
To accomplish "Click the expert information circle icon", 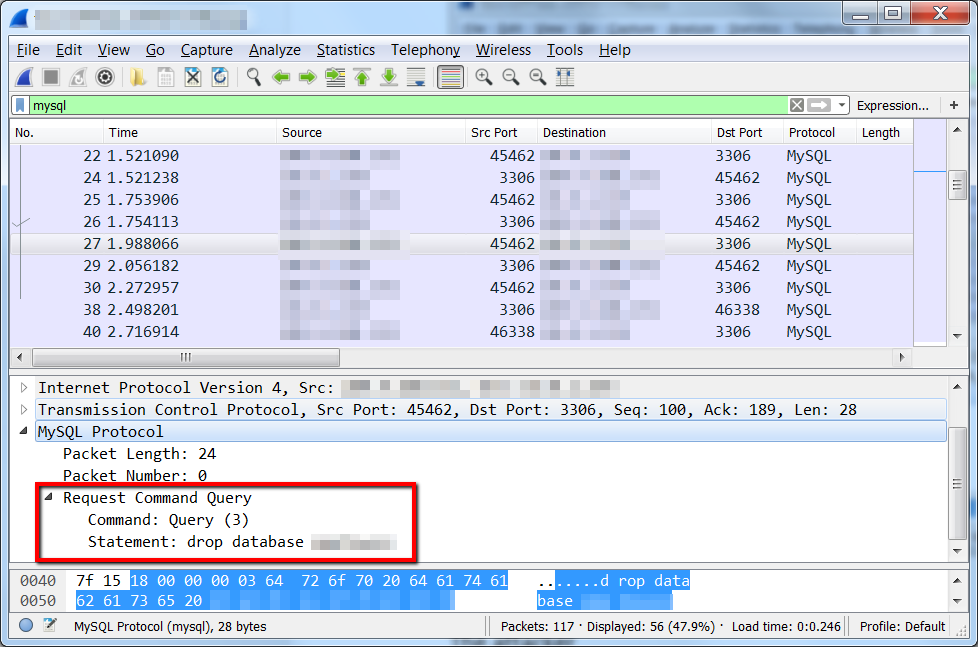I will pos(26,626).
